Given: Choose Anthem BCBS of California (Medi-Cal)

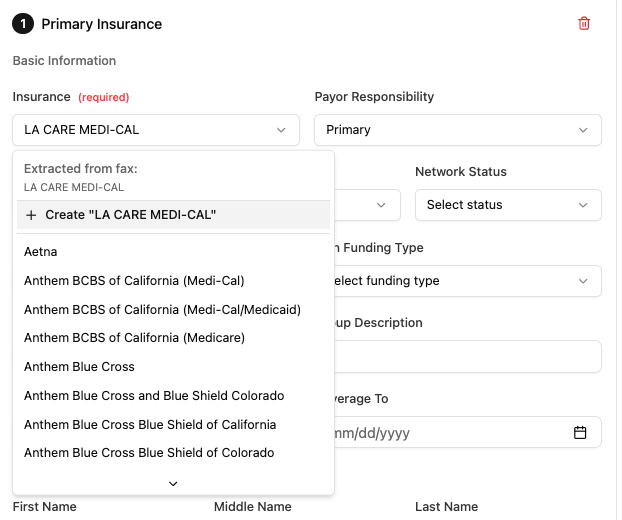Looking at the screenshot, I should [x=173, y=281].
